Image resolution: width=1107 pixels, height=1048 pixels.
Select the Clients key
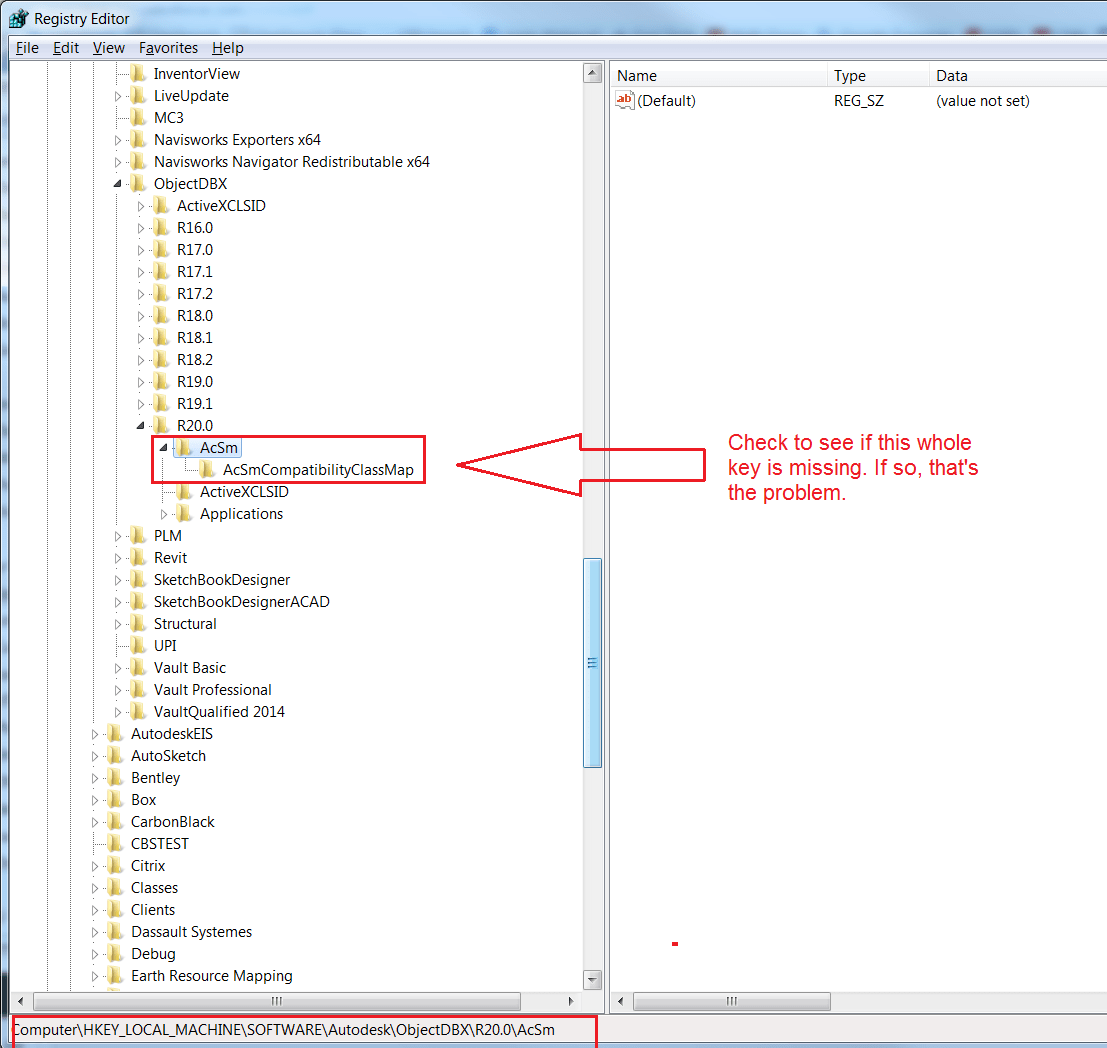click(153, 910)
